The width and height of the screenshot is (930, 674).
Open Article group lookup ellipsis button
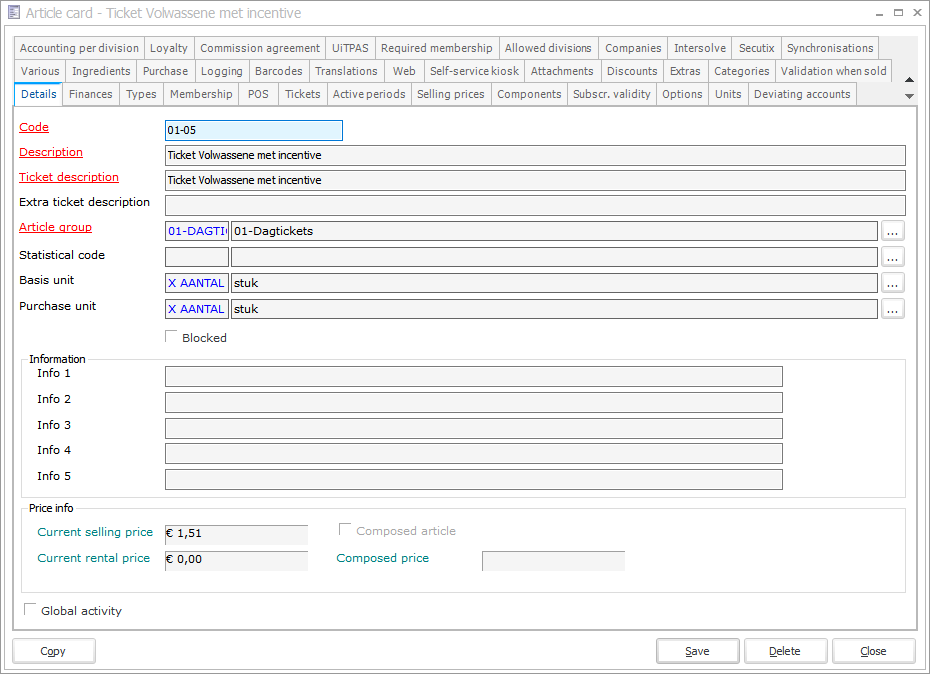[893, 231]
